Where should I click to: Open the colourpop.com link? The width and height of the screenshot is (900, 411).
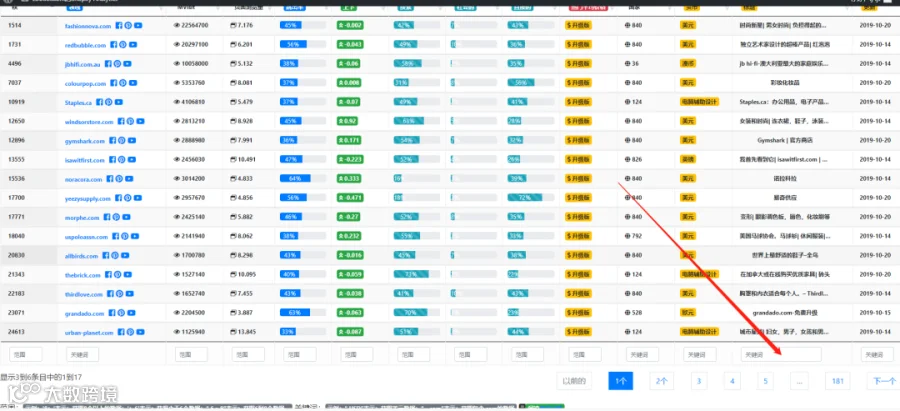(x=86, y=84)
